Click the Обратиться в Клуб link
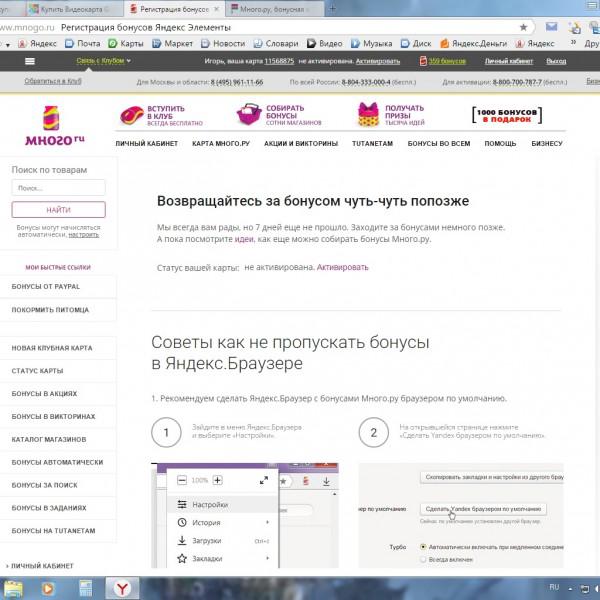This screenshot has width=600, height=600. tap(53, 81)
